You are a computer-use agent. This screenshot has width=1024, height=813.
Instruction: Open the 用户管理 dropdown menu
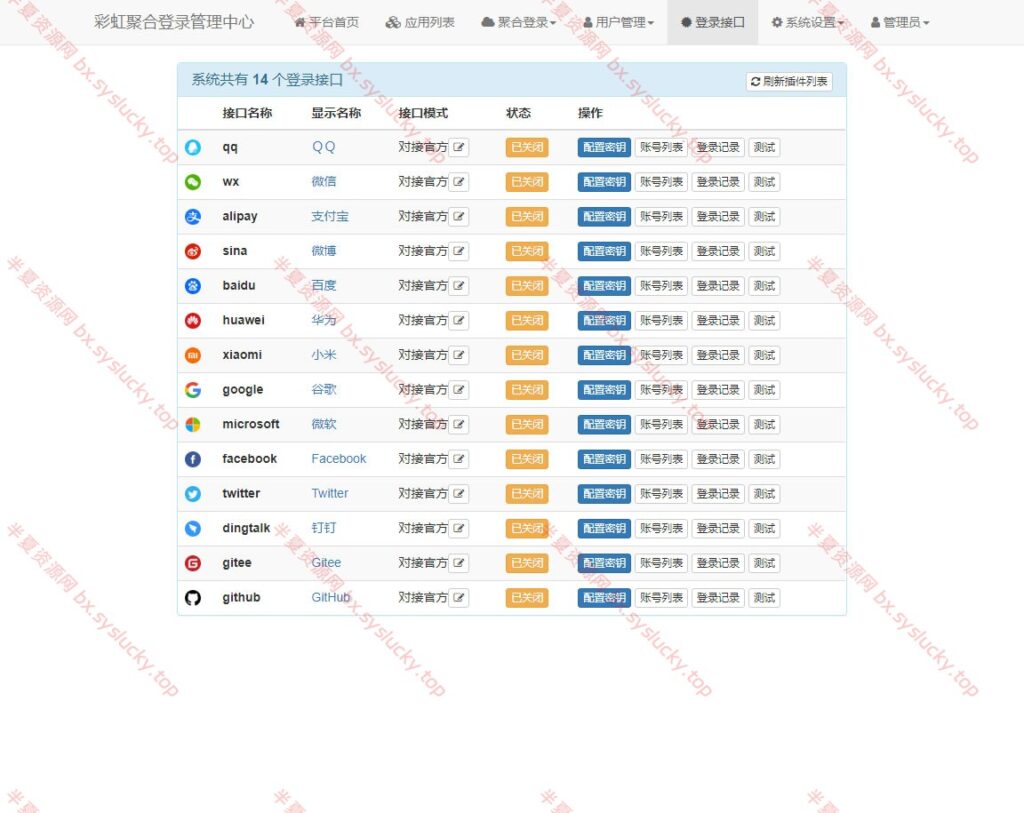click(618, 22)
